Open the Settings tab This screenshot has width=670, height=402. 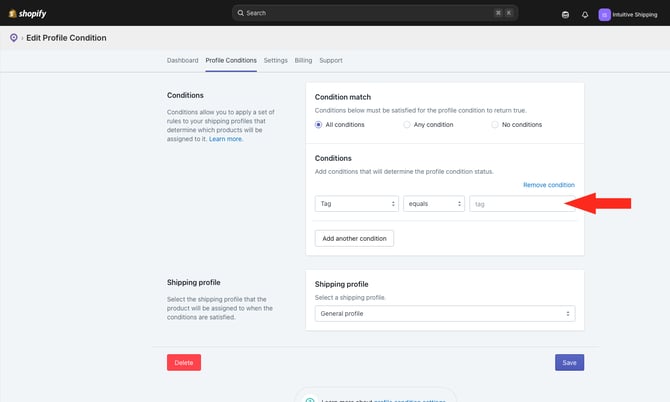tap(276, 60)
